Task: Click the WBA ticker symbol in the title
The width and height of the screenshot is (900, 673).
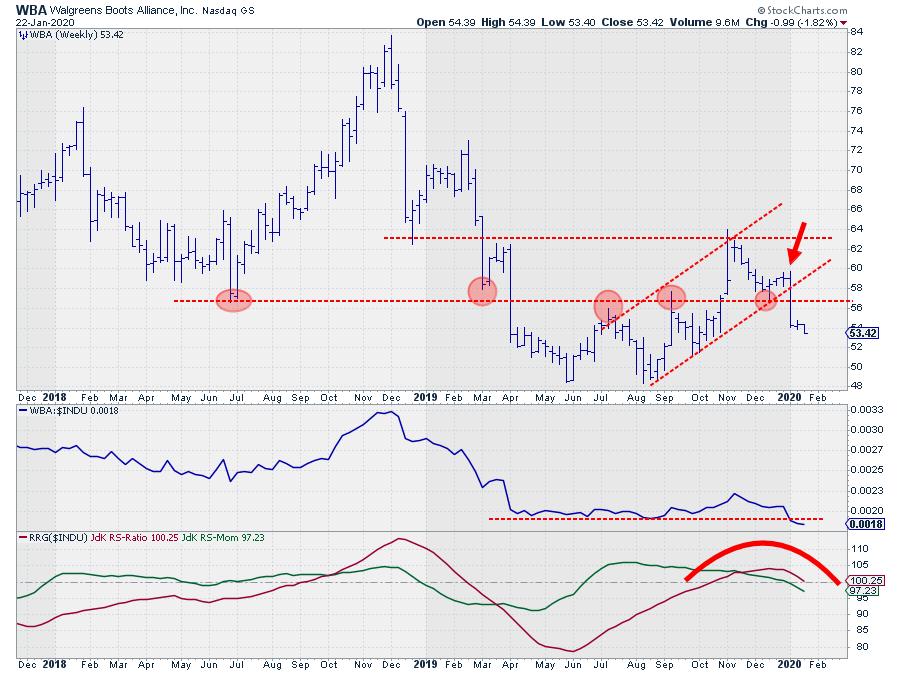Action: pyautogui.click(x=33, y=9)
